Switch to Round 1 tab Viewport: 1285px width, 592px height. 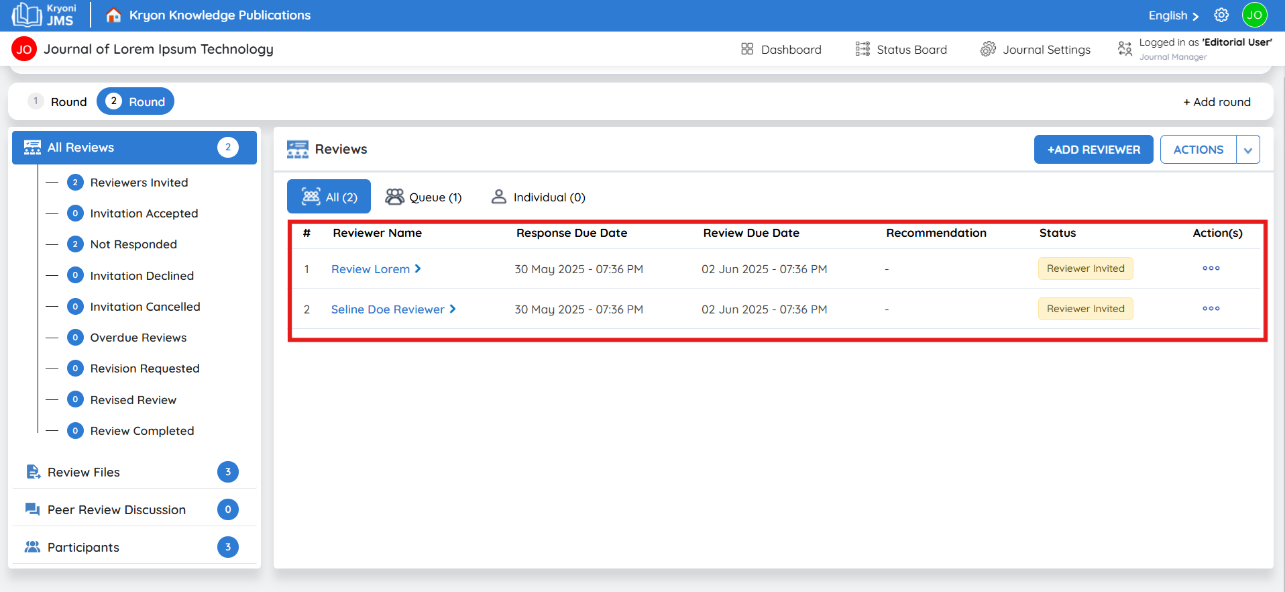(58, 101)
